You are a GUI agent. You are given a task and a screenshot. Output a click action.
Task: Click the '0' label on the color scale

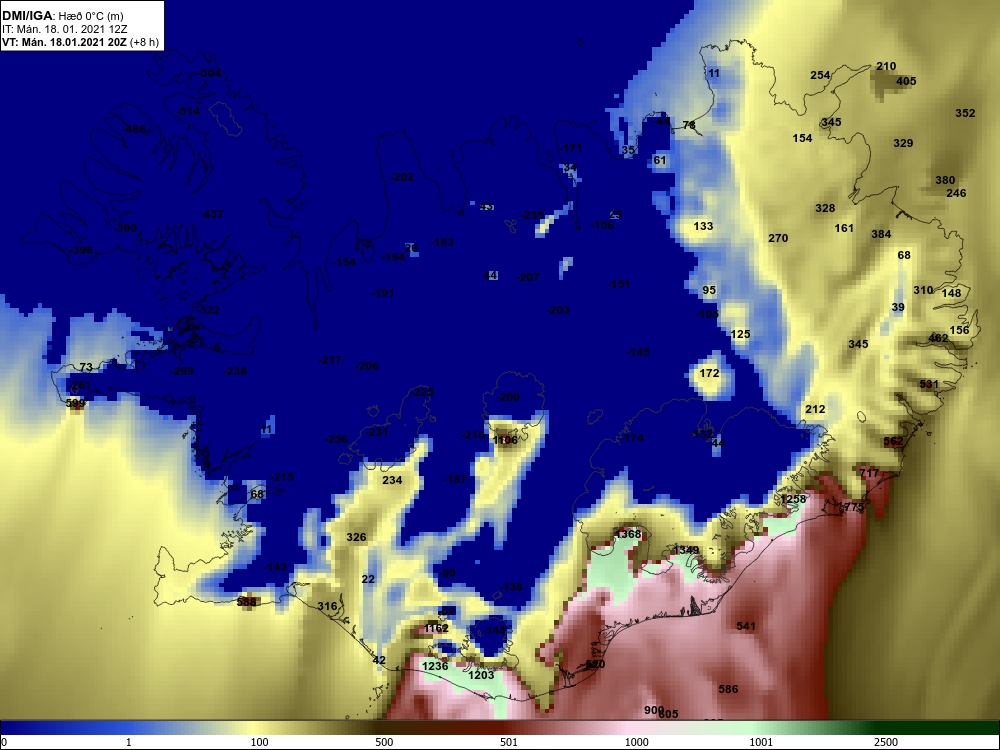click(4, 742)
